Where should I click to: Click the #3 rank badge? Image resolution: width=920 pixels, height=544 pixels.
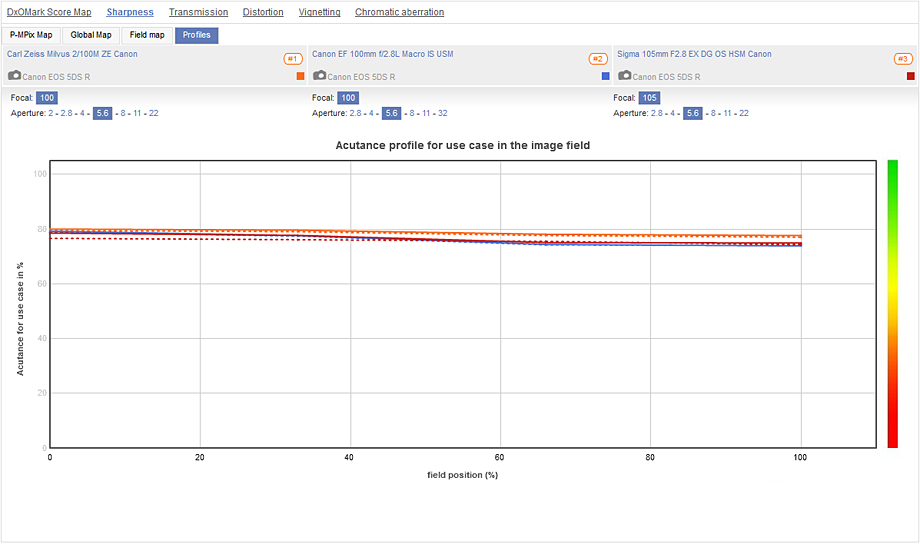tap(903, 59)
